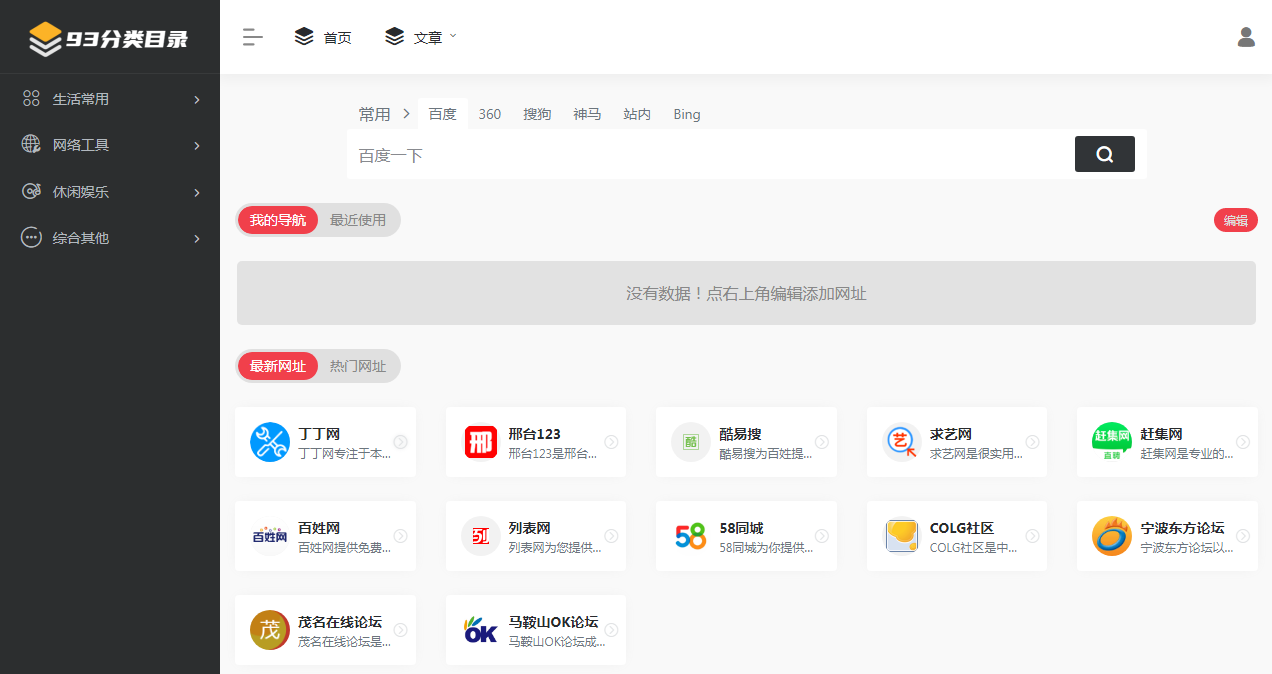Open the 丁丁网 title link
1272x674 pixels.
319,434
